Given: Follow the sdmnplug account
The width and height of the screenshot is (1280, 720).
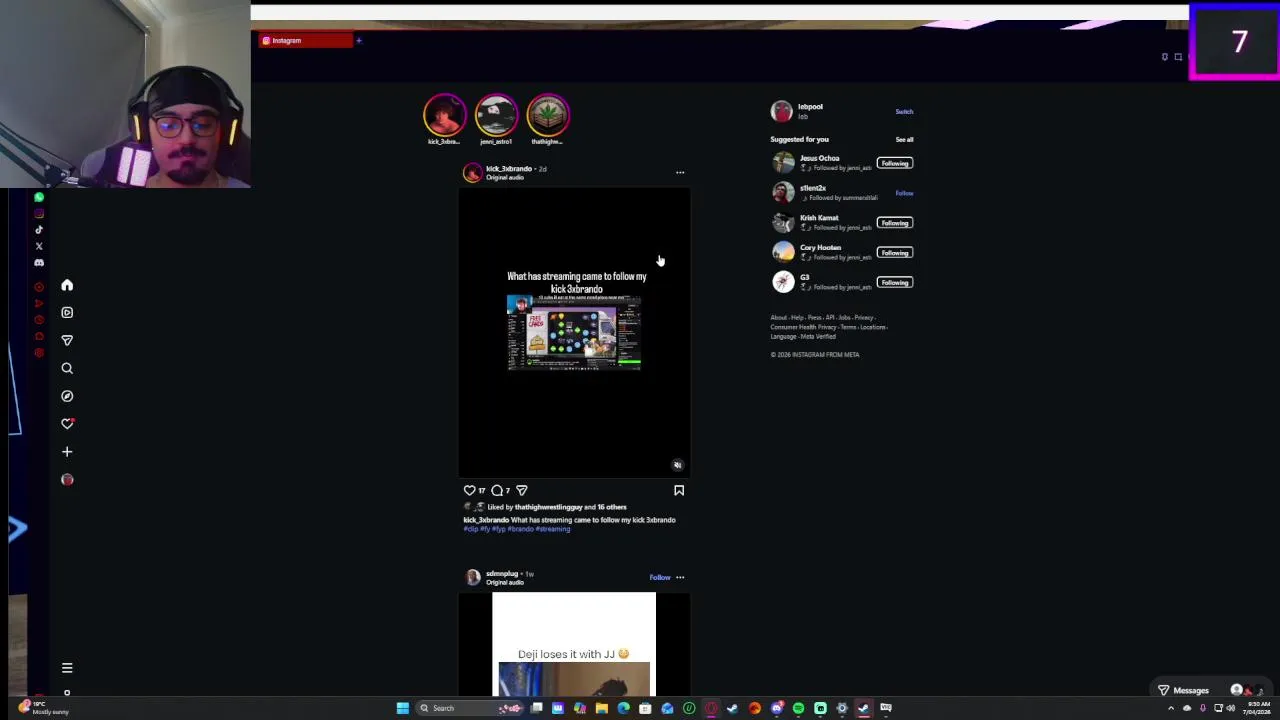Looking at the screenshot, I should (x=660, y=577).
